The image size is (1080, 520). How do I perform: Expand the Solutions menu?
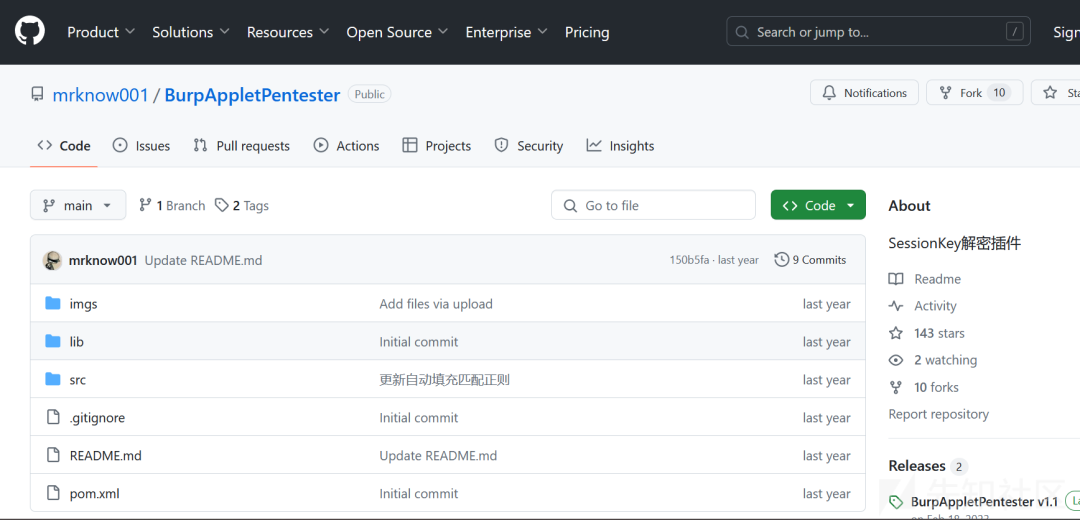pos(191,32)
